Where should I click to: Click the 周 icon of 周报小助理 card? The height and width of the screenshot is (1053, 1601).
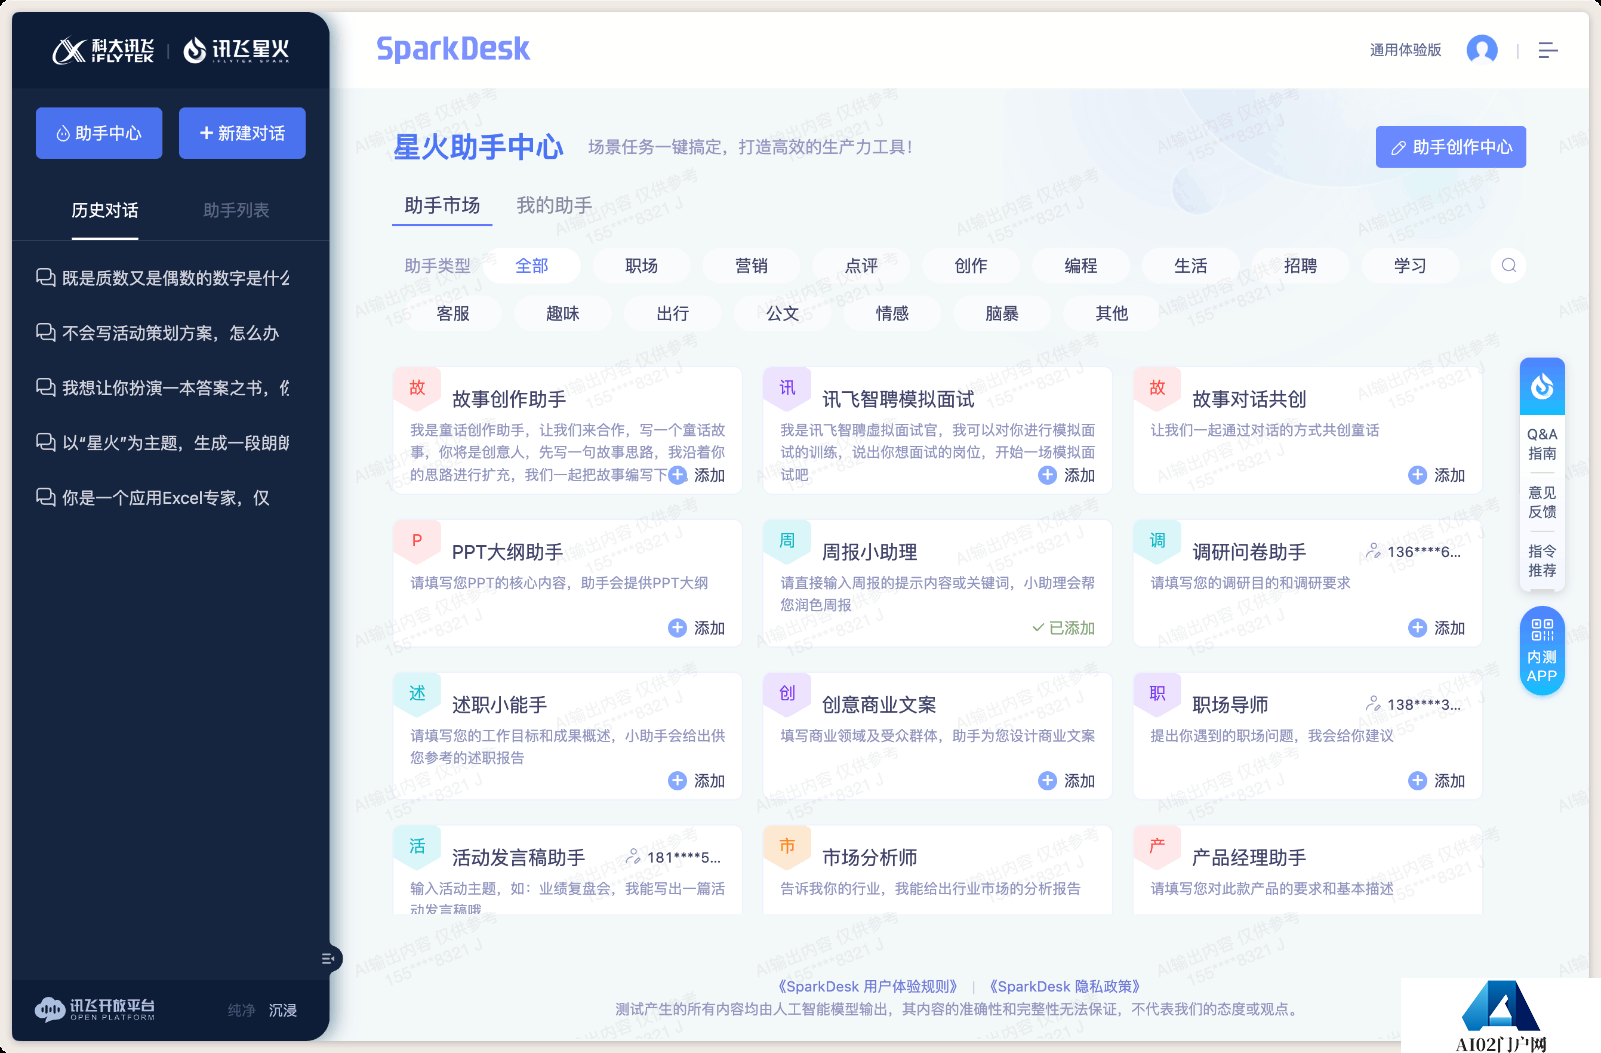[x=787, y=541]
